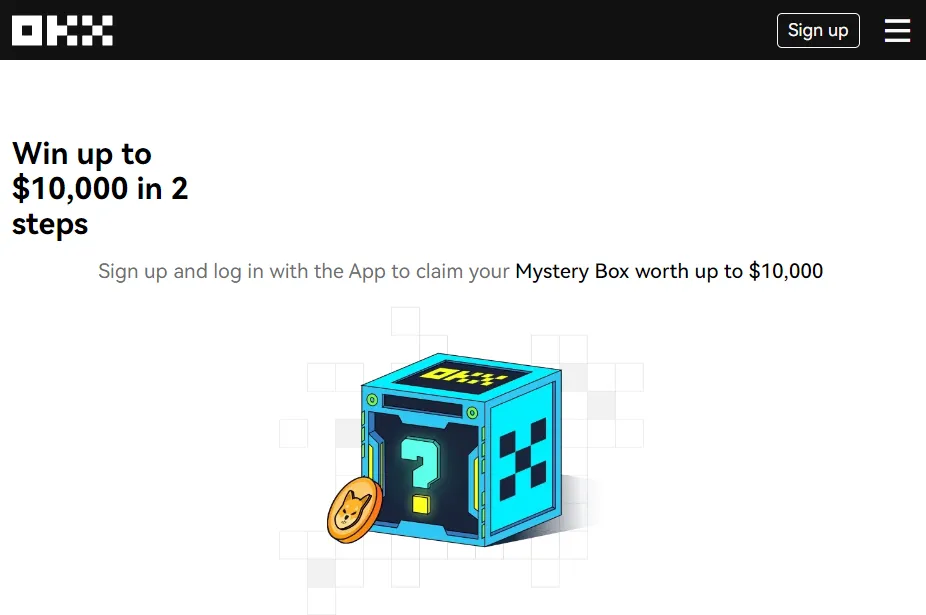This screenshot has height=615, width=926.
Task: Click the OKX logo in the header
Action: click(x=62, y=30)
